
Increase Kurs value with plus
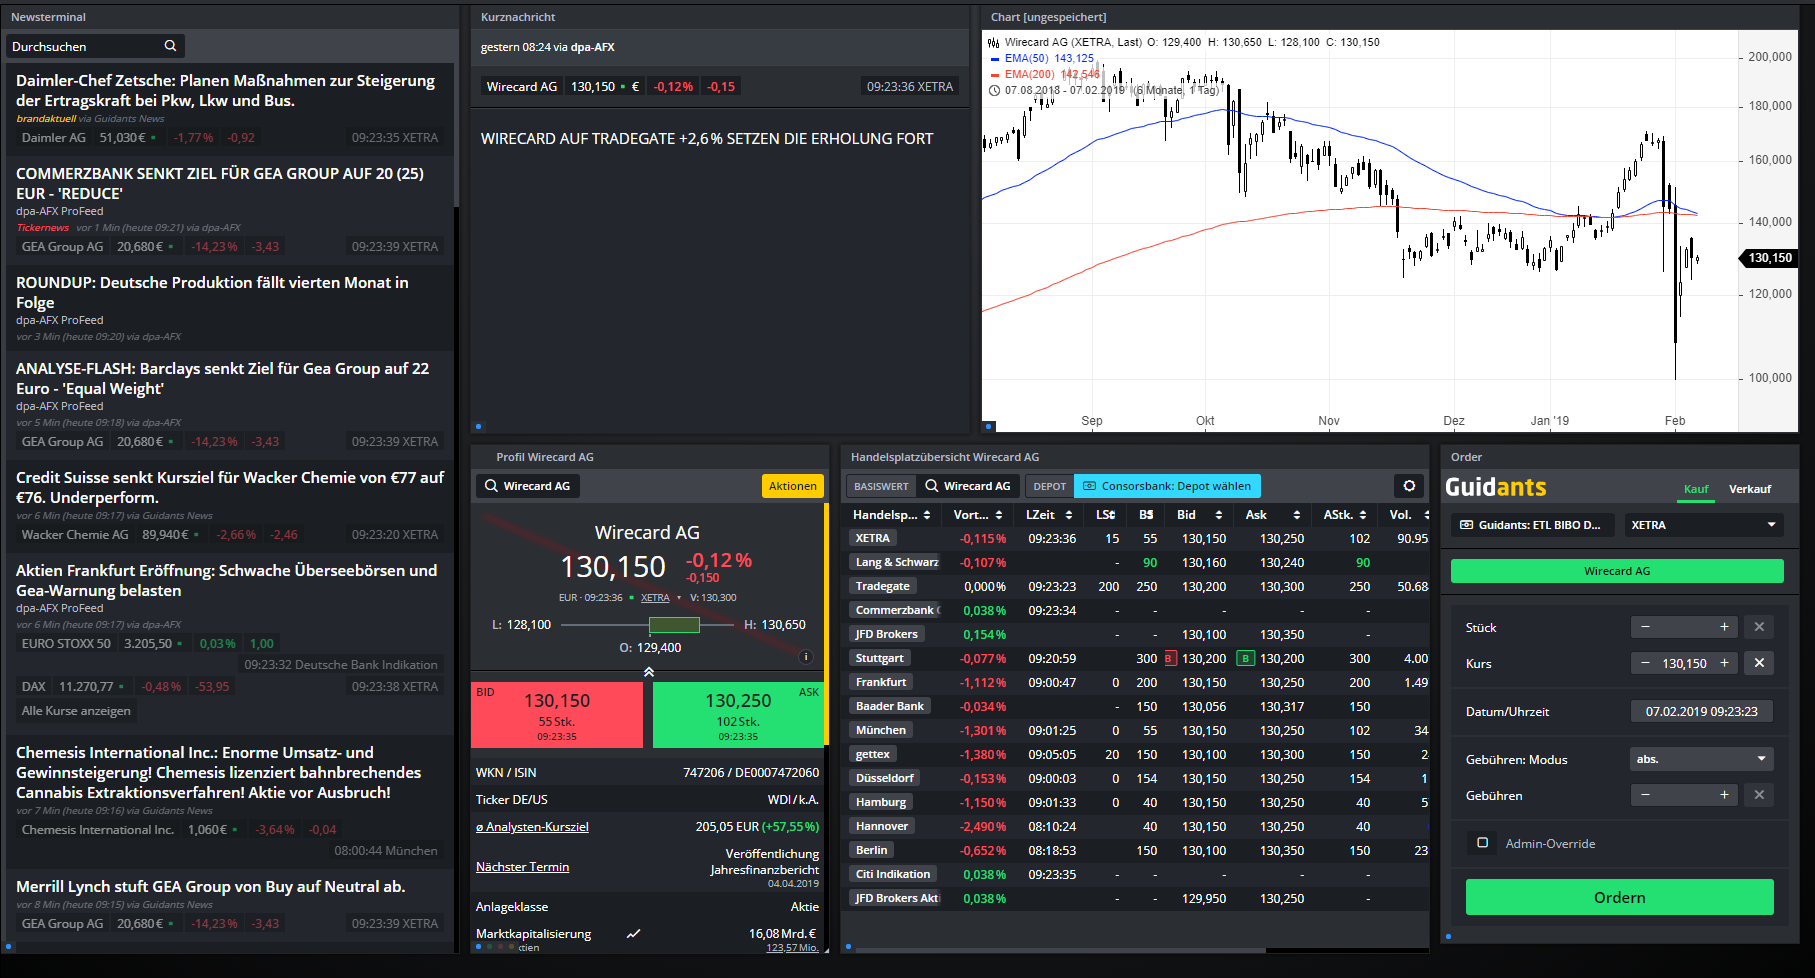click(x=1724, y=663)
